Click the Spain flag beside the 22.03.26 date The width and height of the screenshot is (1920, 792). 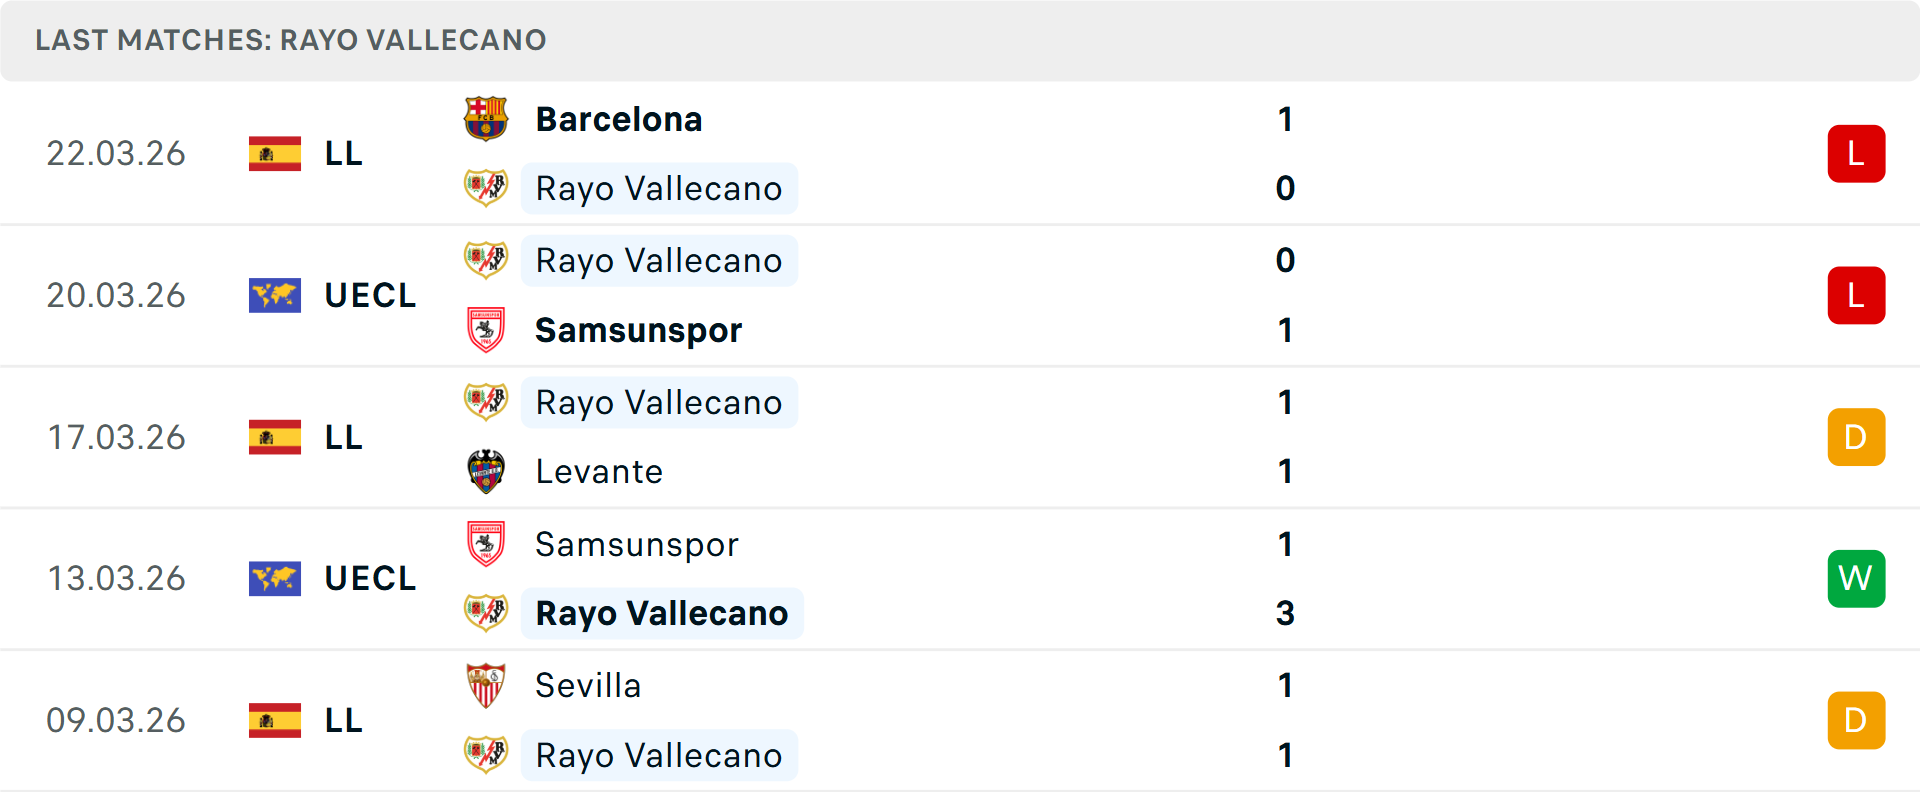point(274,153)
